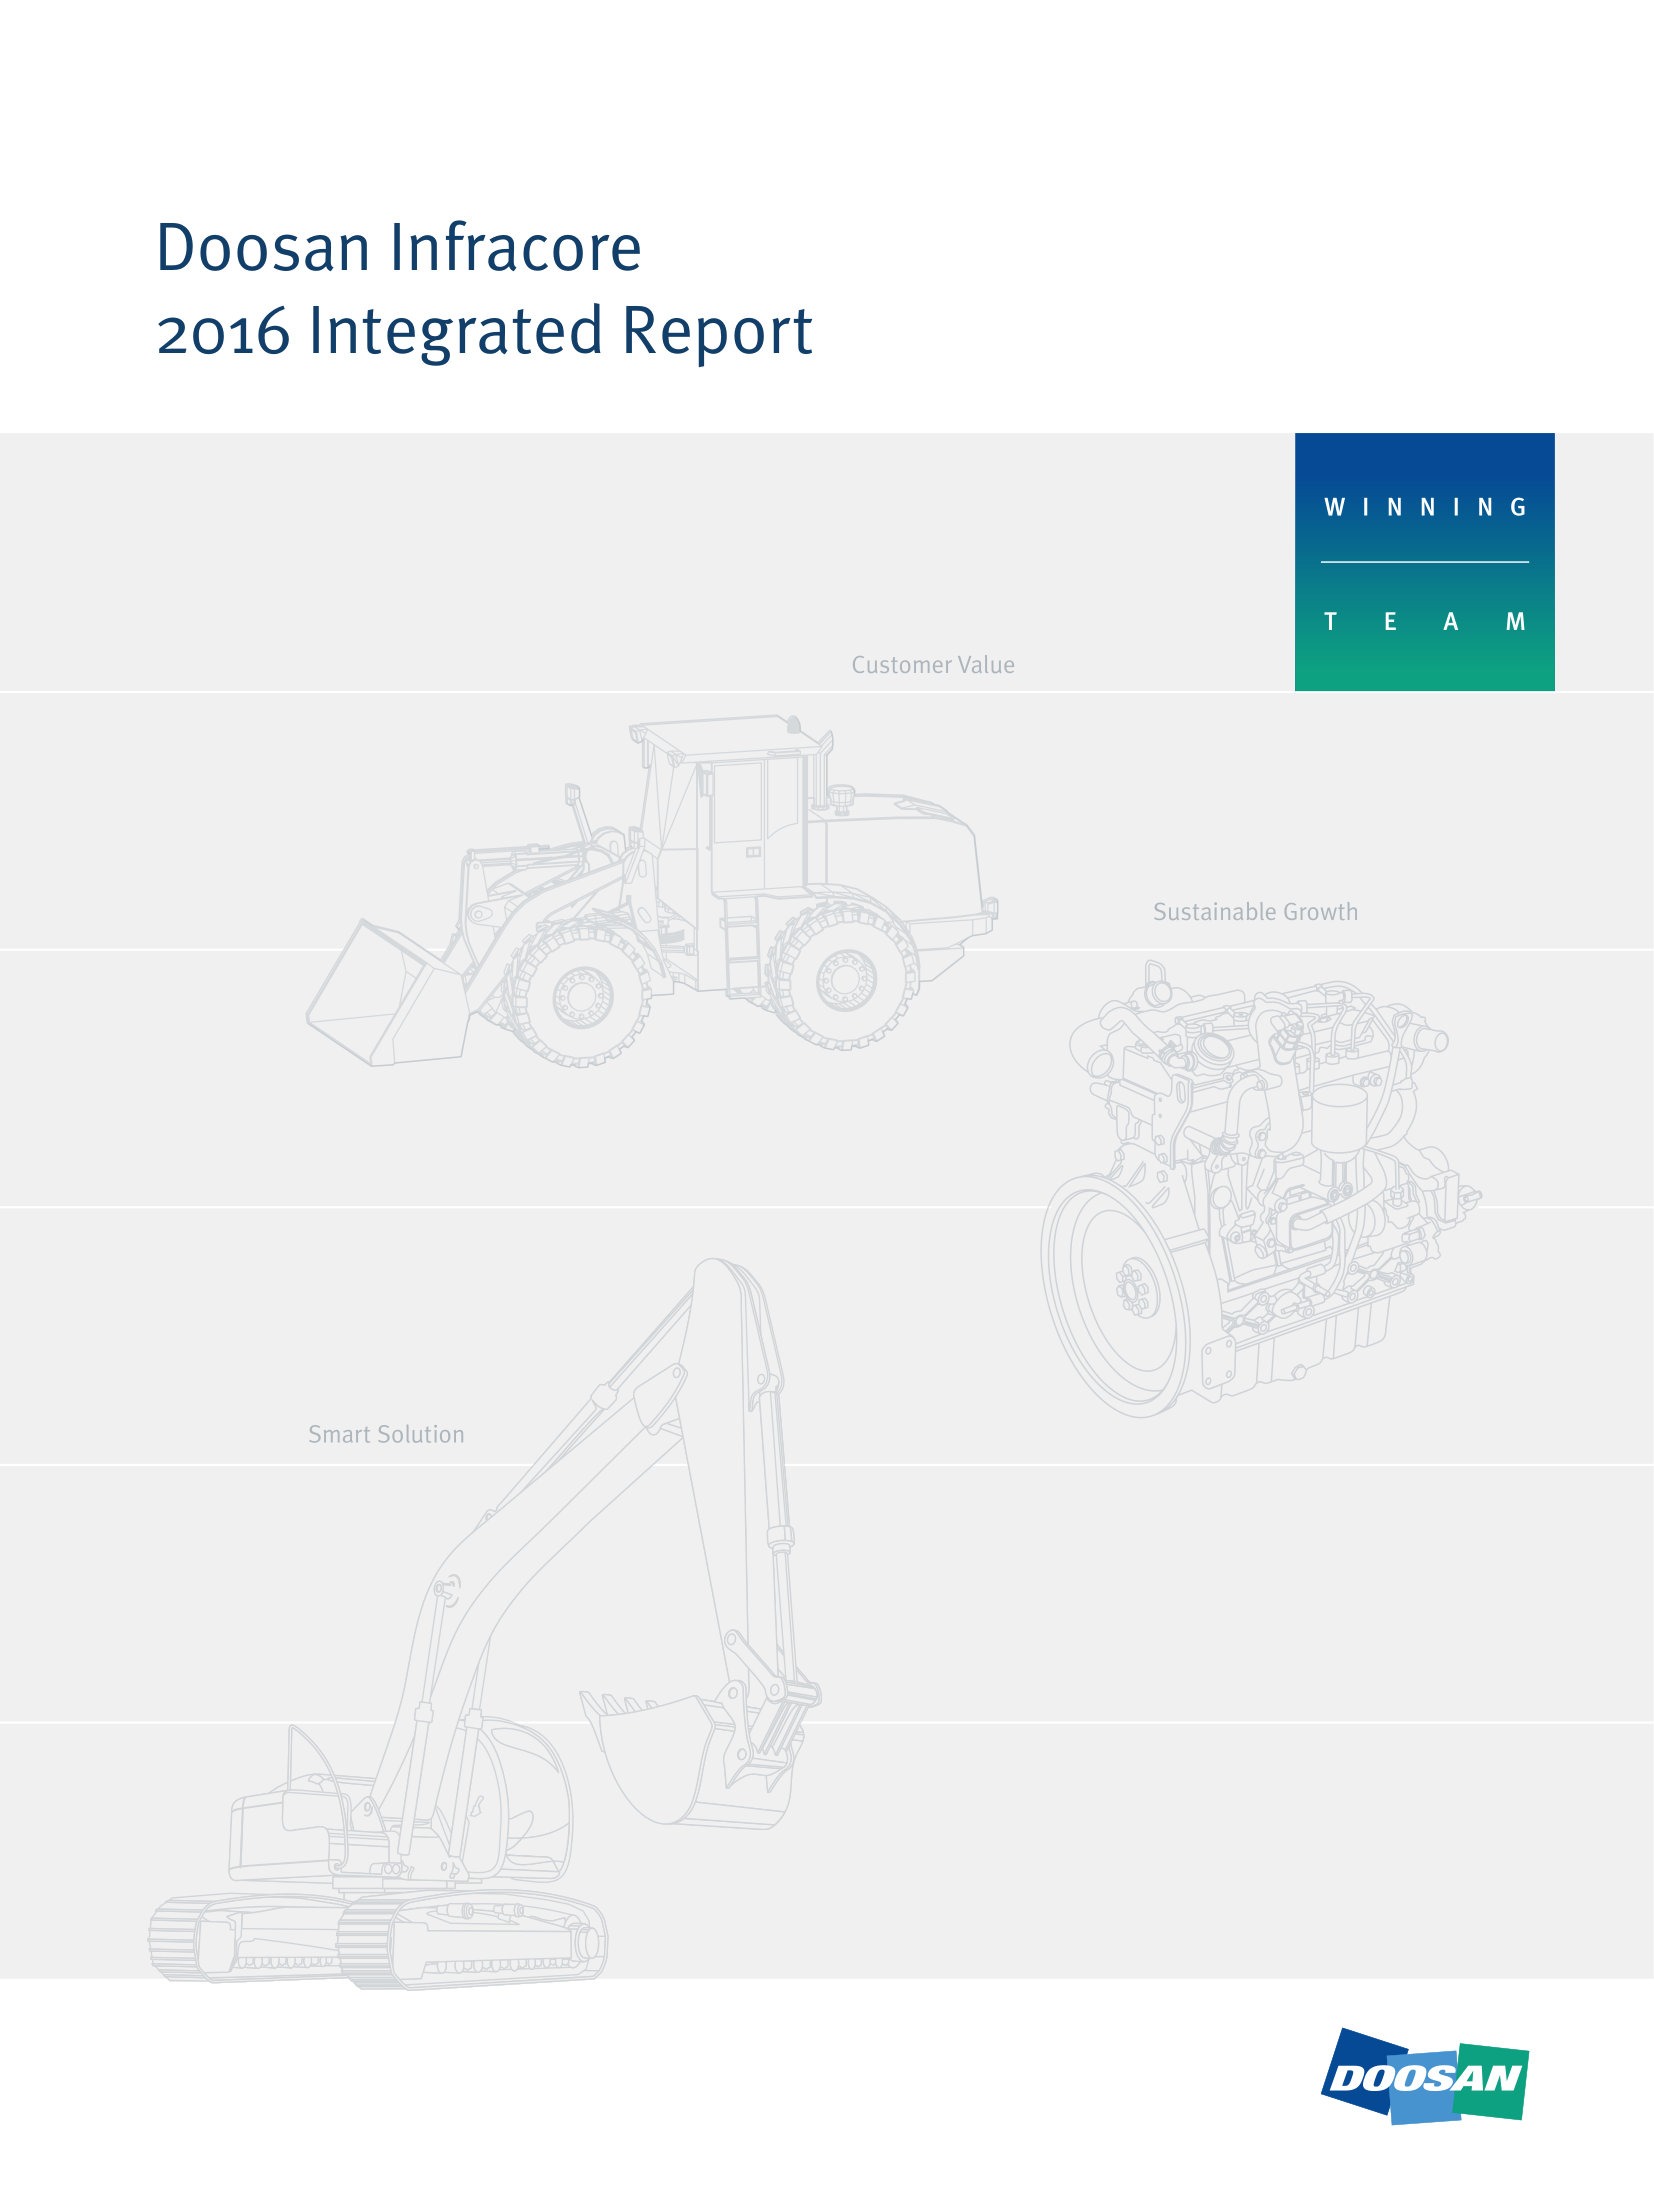This screenshot has height=2205, width=1654.
Task: Click the wheel loader's rear wheel
Action: [845, 977]
